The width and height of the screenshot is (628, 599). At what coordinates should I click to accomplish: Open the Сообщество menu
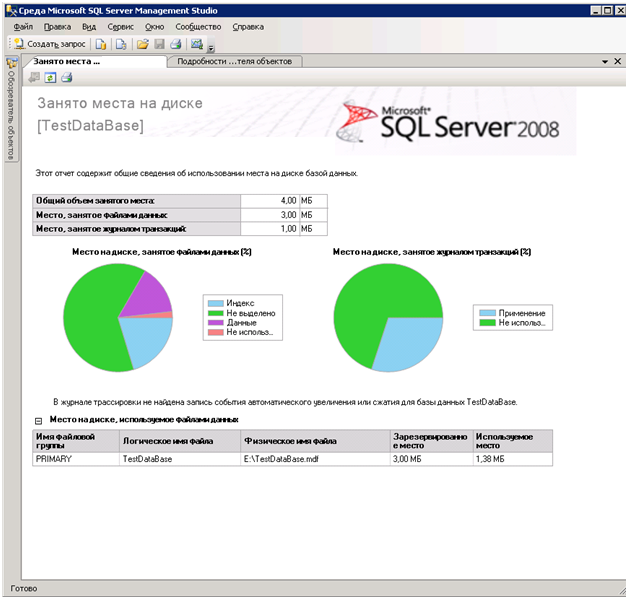198,27
